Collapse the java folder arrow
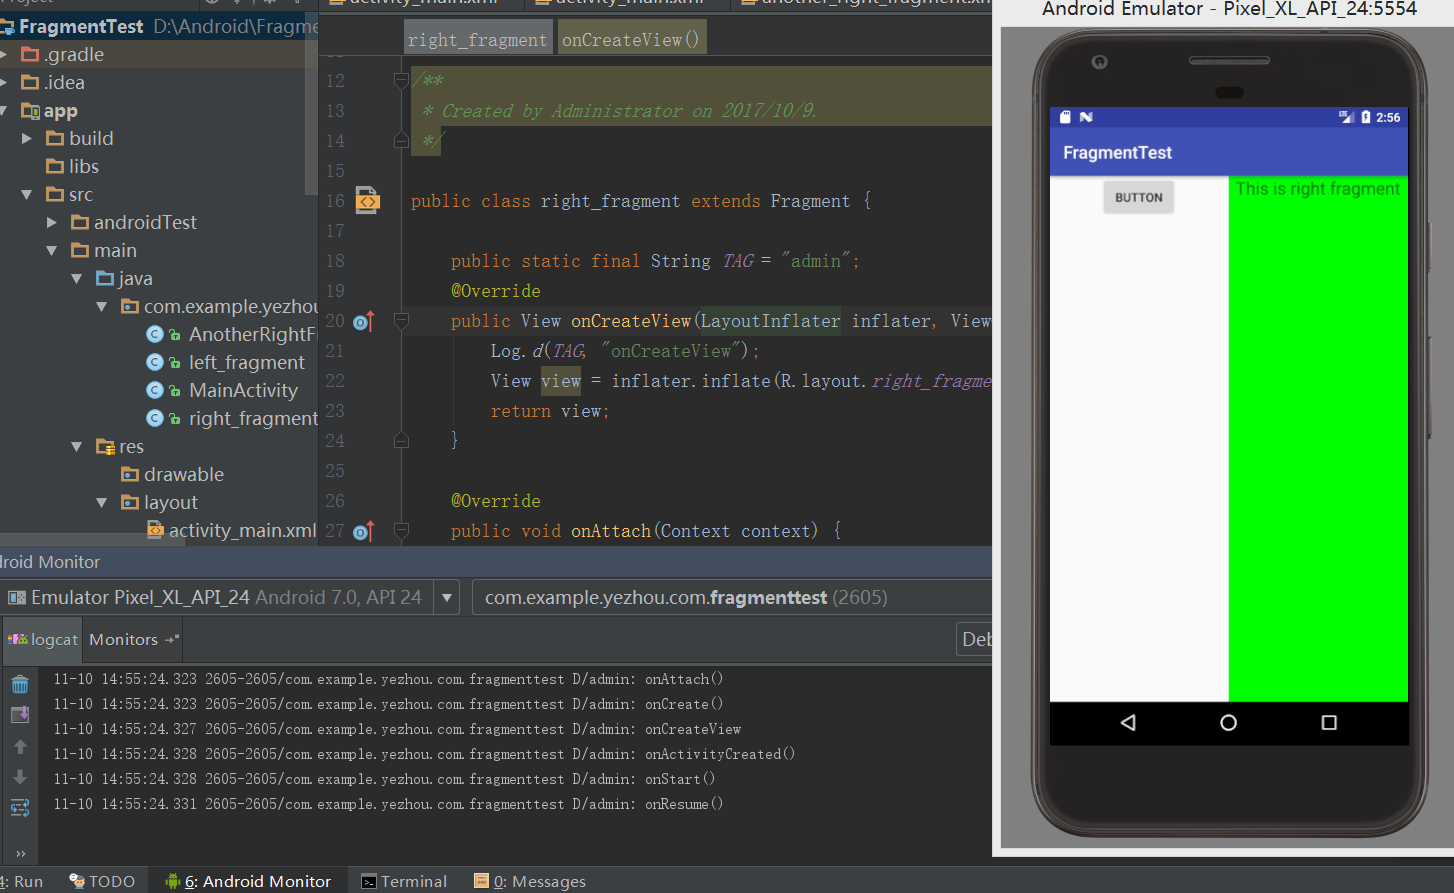This screenshot has height=893, width=1454. pyautogui.click(x=77, y=278)
